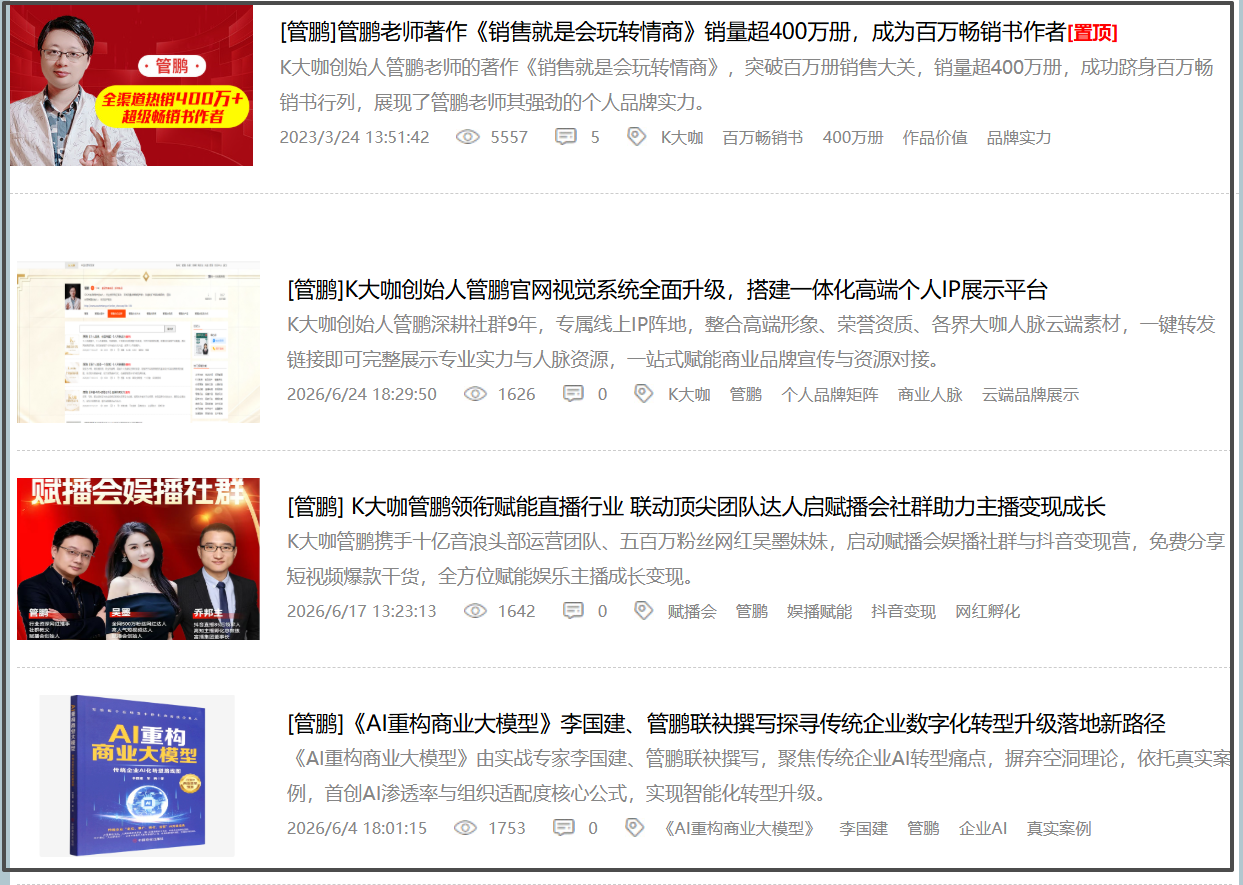Select the 娱播赋能 tag
The image size is (1243, 885).
[x=820, y=612]
